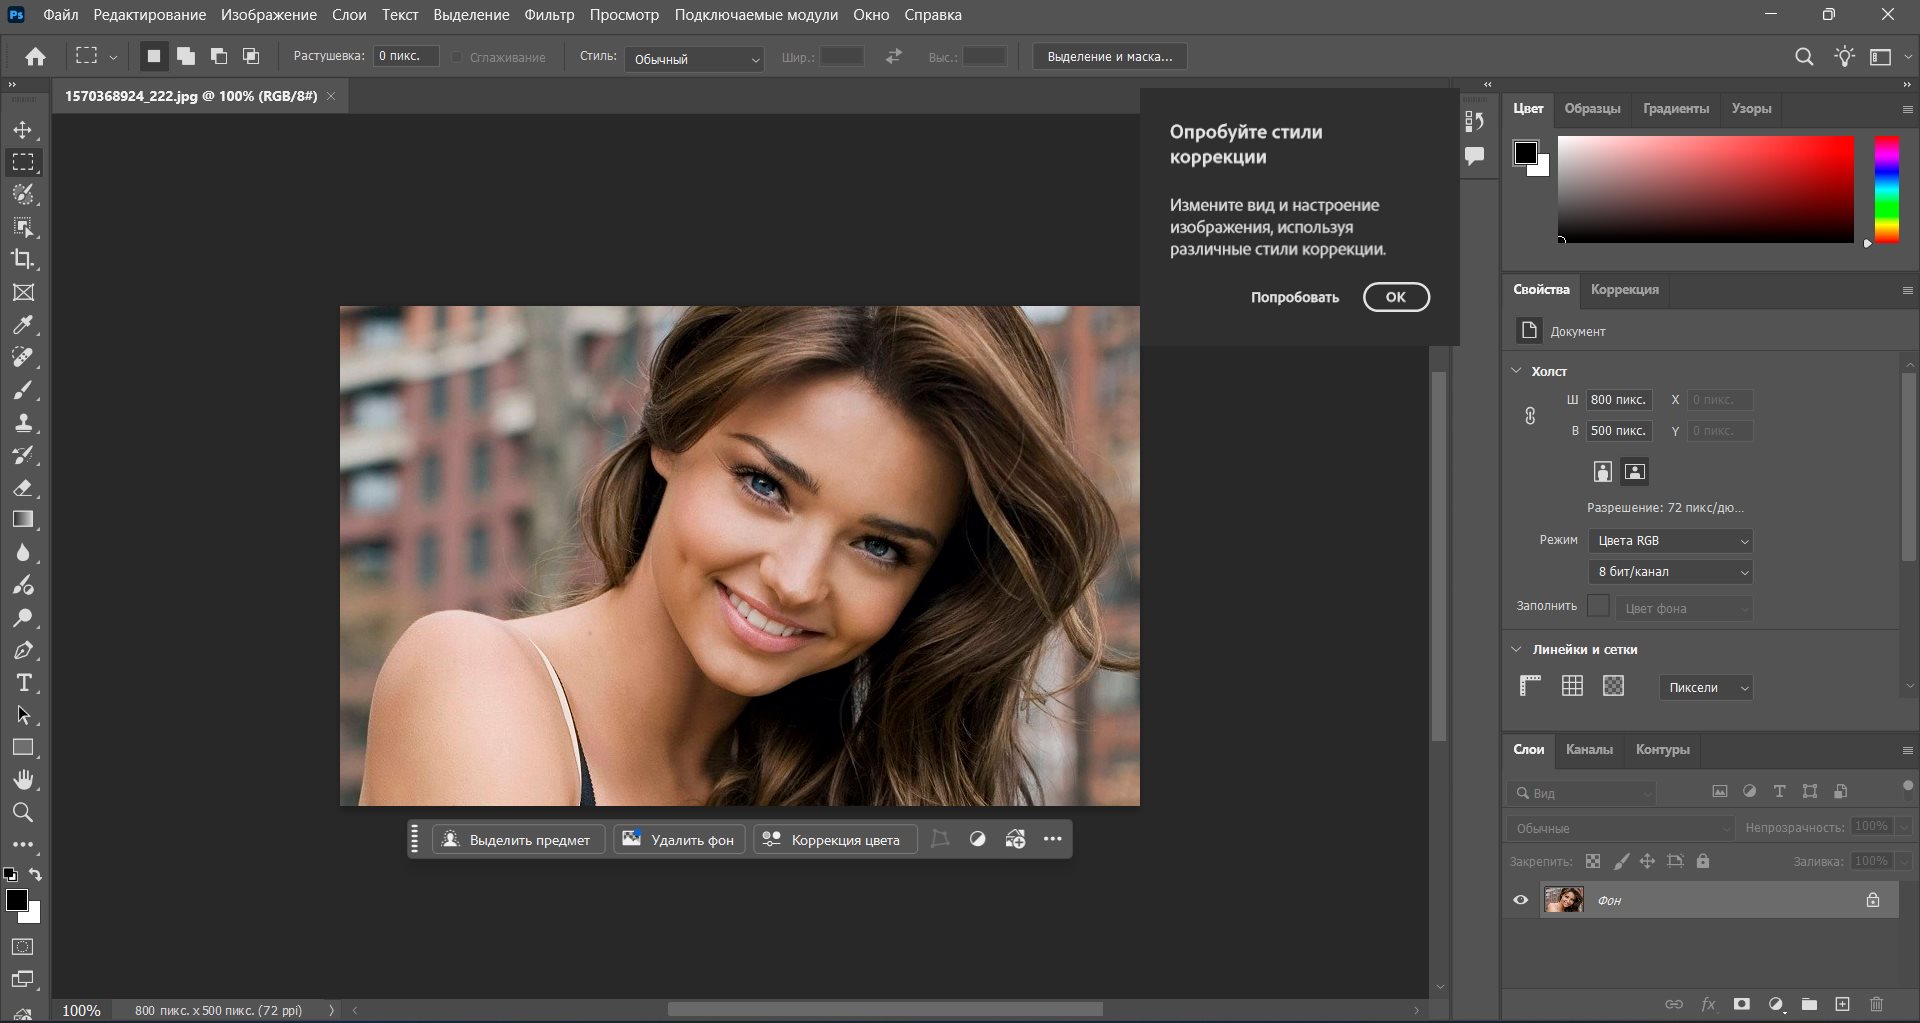Select the Eyedropper tool
The width and height of the screenshot is (1920, 1023).
coord(23,325)
